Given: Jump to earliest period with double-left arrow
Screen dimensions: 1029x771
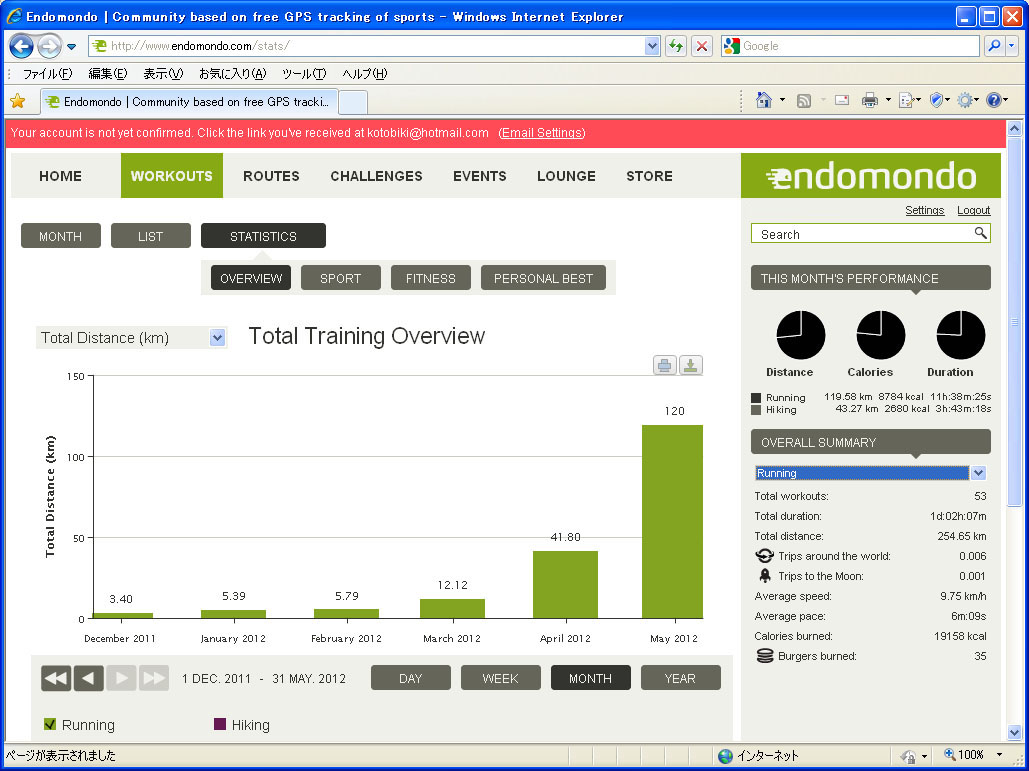Looking at the screenshot, I should [x=56, y=679].
